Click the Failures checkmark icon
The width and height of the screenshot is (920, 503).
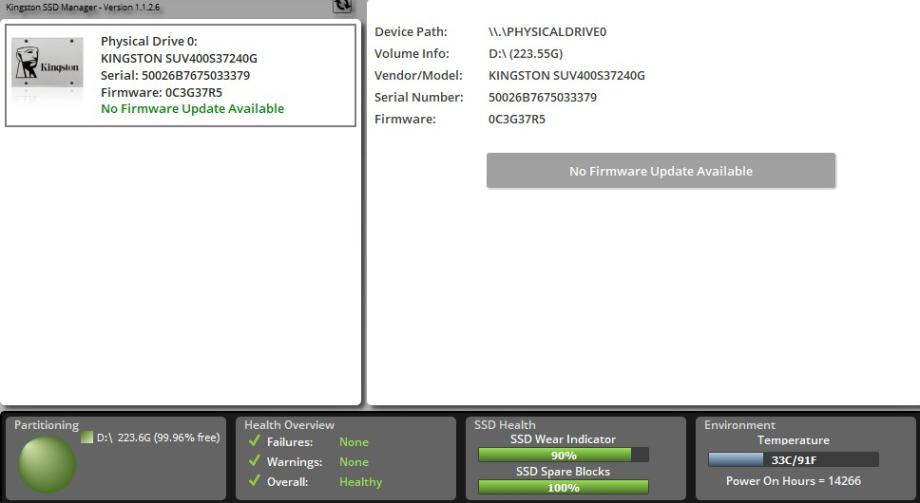(x=254, y=441)
